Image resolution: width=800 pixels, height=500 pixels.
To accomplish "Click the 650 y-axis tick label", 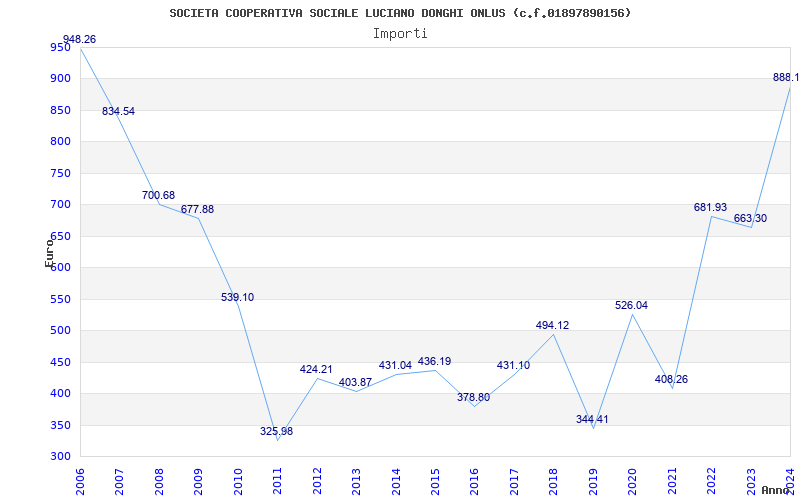I will tap(60, 236).
